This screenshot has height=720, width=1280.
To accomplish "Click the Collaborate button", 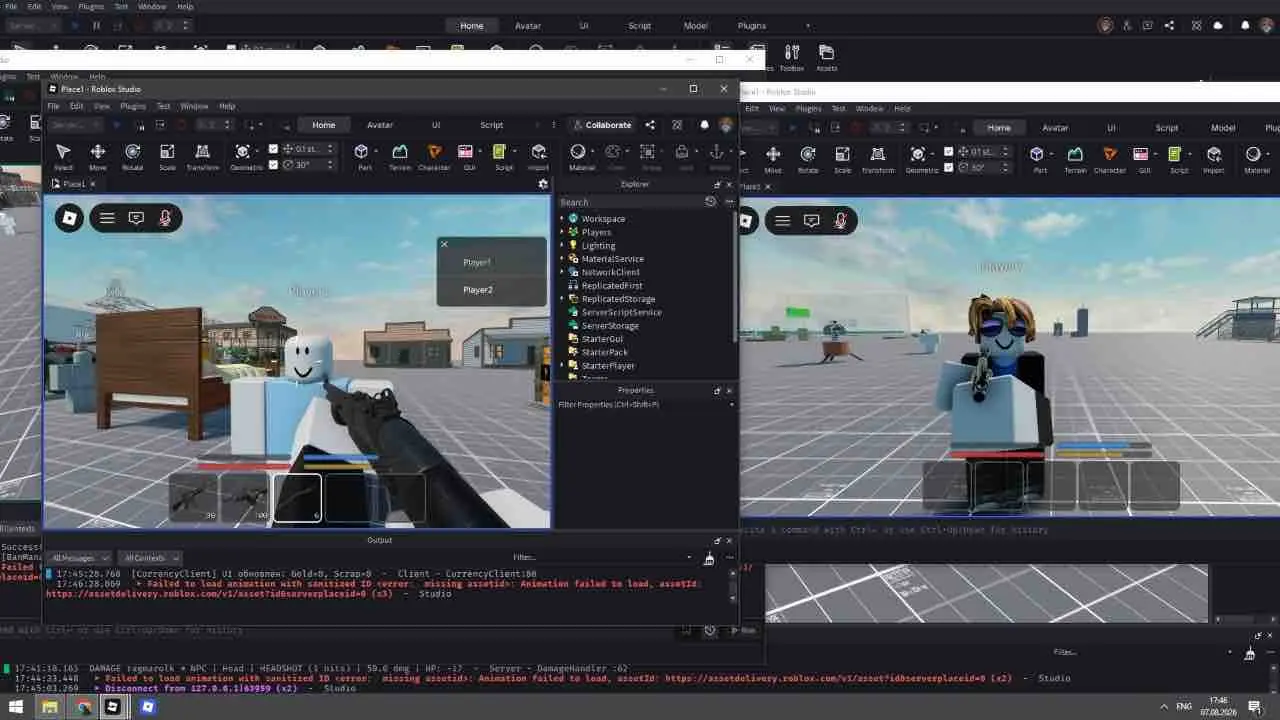I will 602,125.
